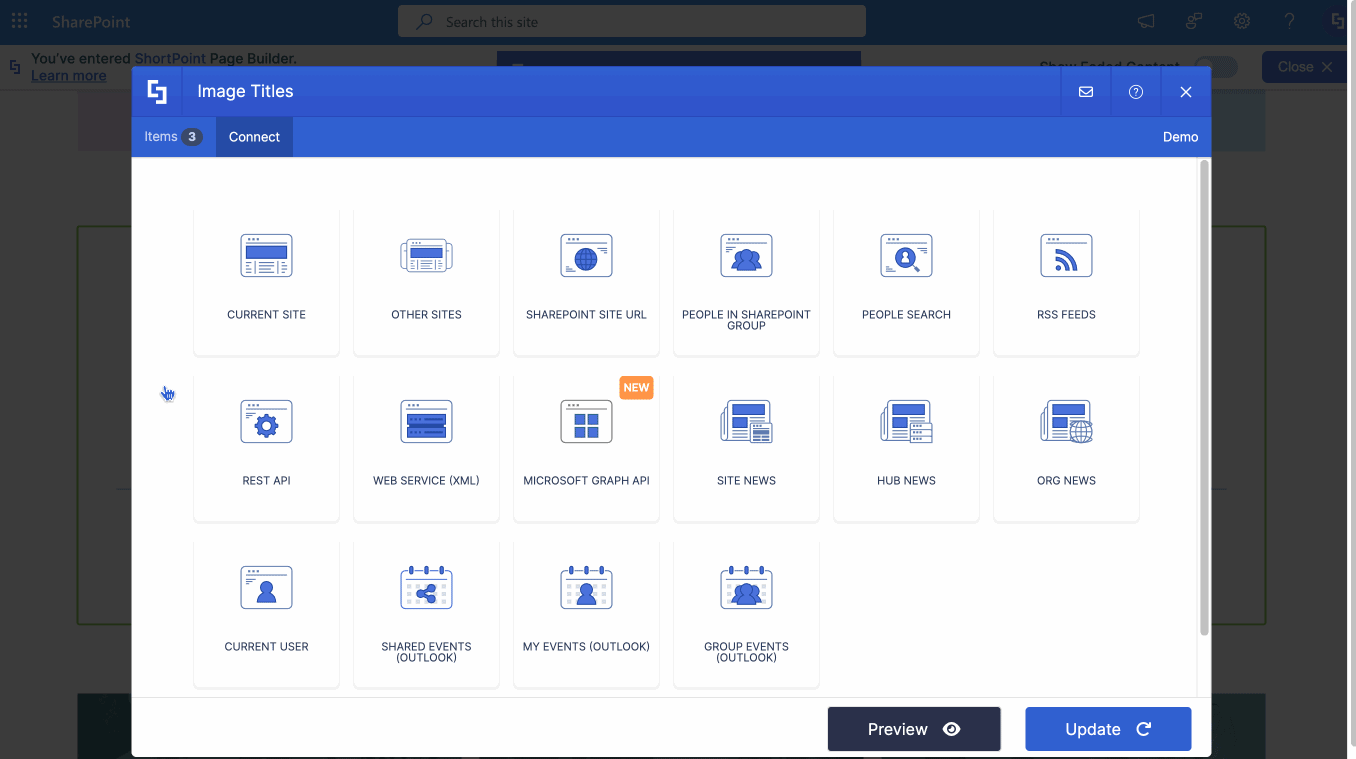The image size is (1356, 759).
Task: Click the ShortPoint email support envelope icon
Action: 1085,91
